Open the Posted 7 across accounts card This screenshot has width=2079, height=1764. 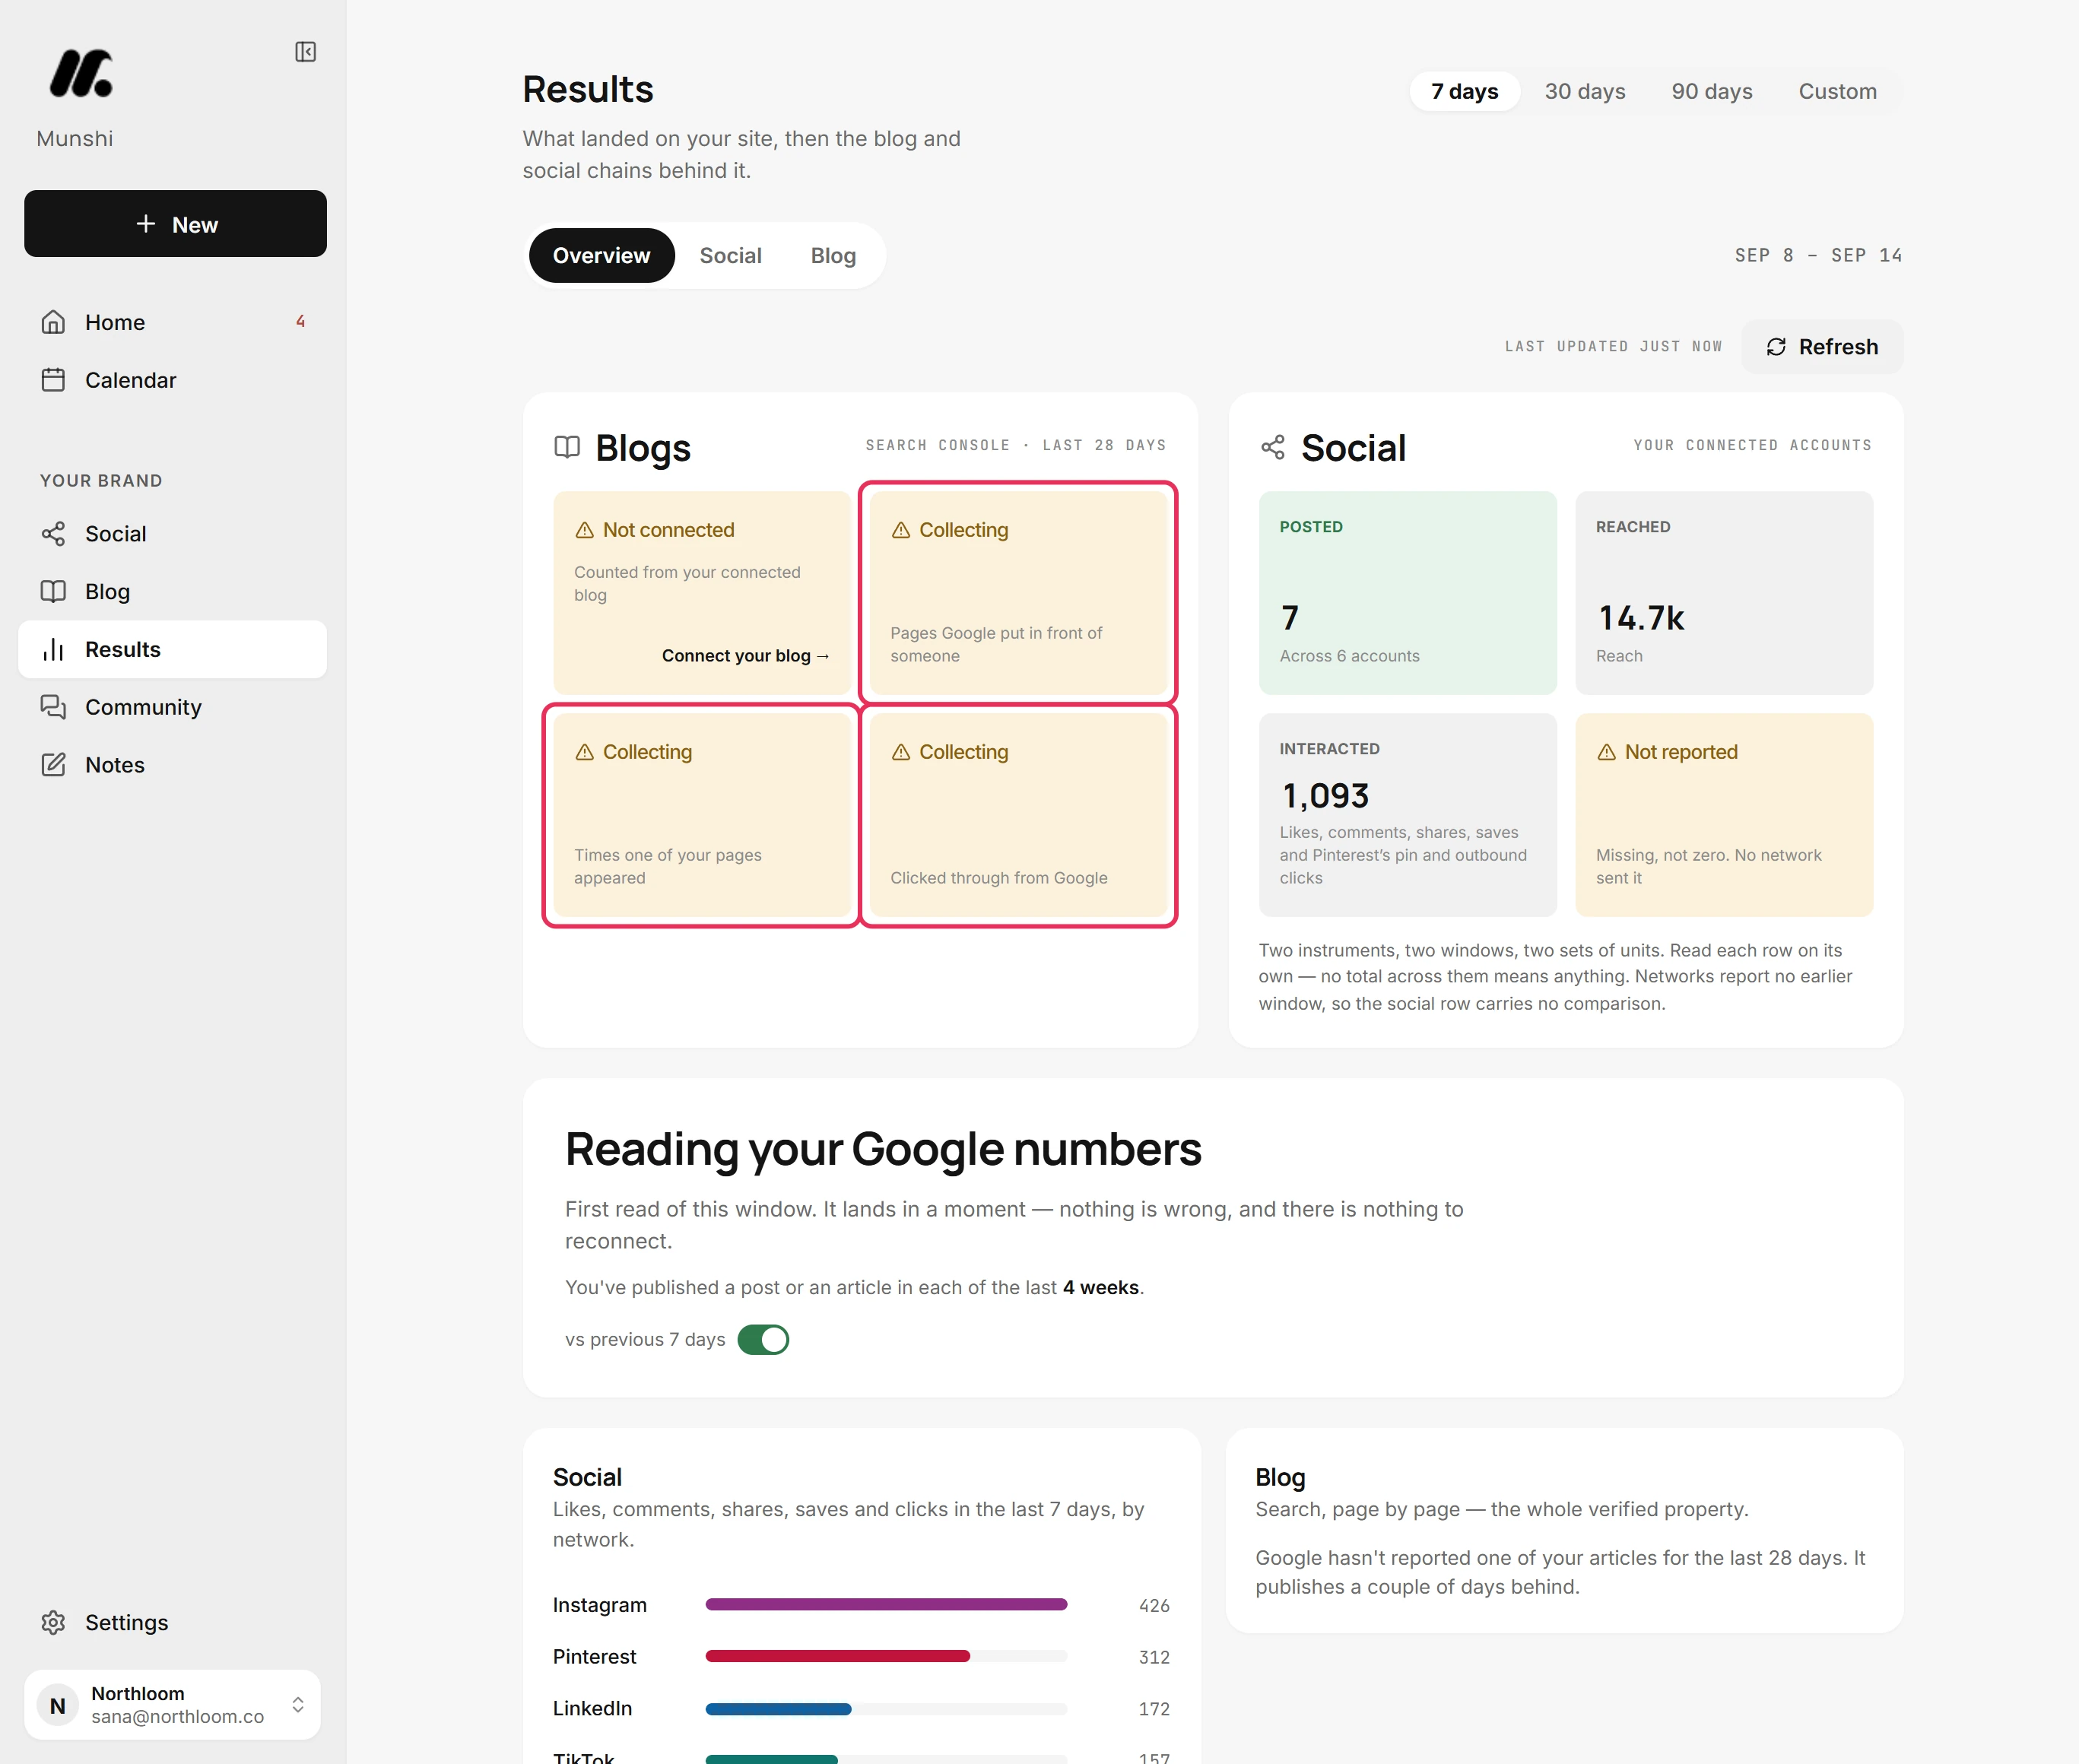[1407, 593]
